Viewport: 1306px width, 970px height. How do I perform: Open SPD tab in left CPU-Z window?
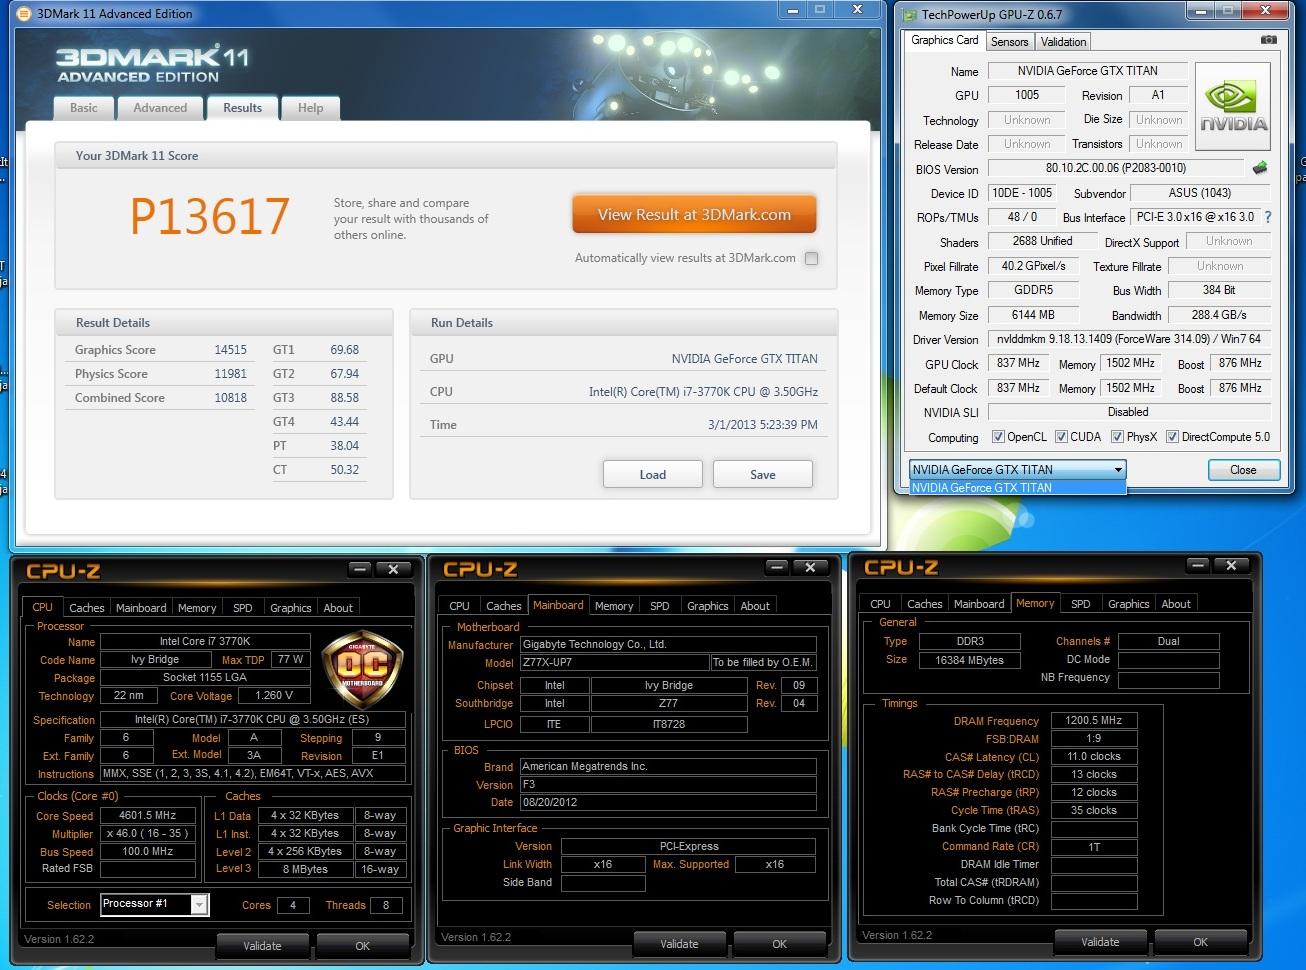pos(243,608)
